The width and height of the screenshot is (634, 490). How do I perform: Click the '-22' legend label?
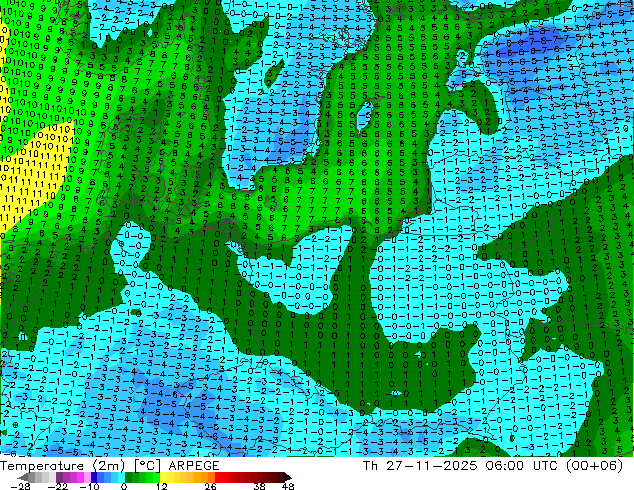coord(57,486)
